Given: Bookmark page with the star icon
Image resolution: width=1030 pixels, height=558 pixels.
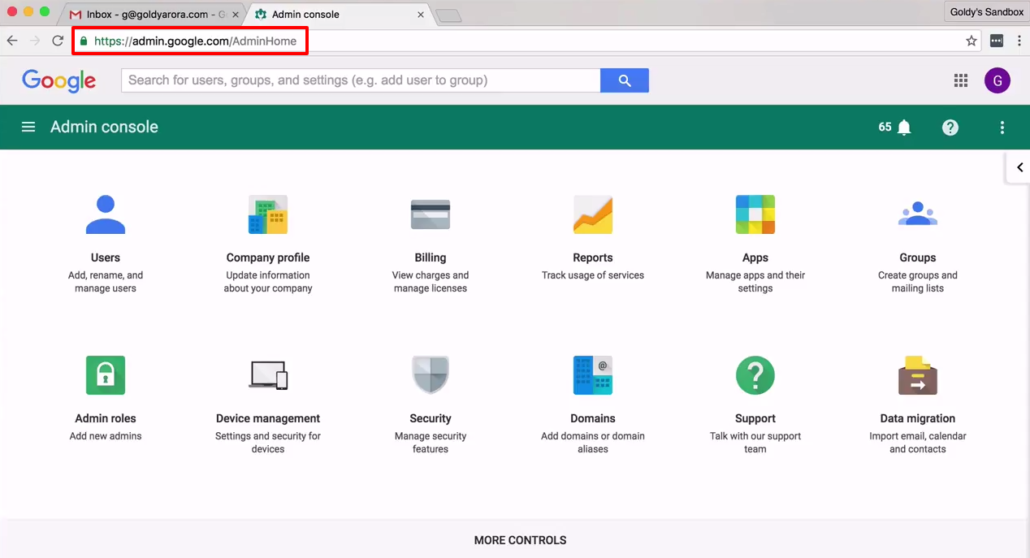Looking at the screenshot, I should [972, 41].
